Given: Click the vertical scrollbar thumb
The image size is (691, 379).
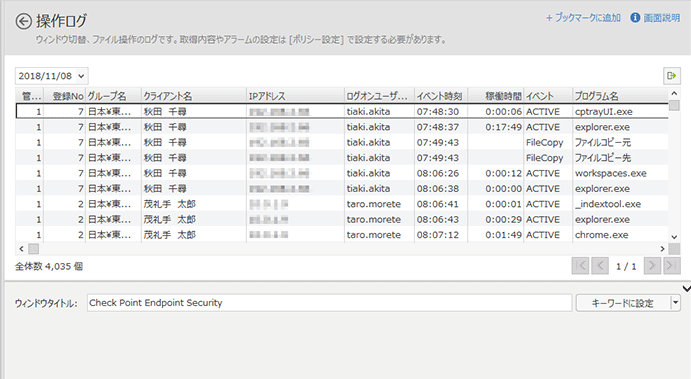Looking at the screenshot, I should 674,105.
